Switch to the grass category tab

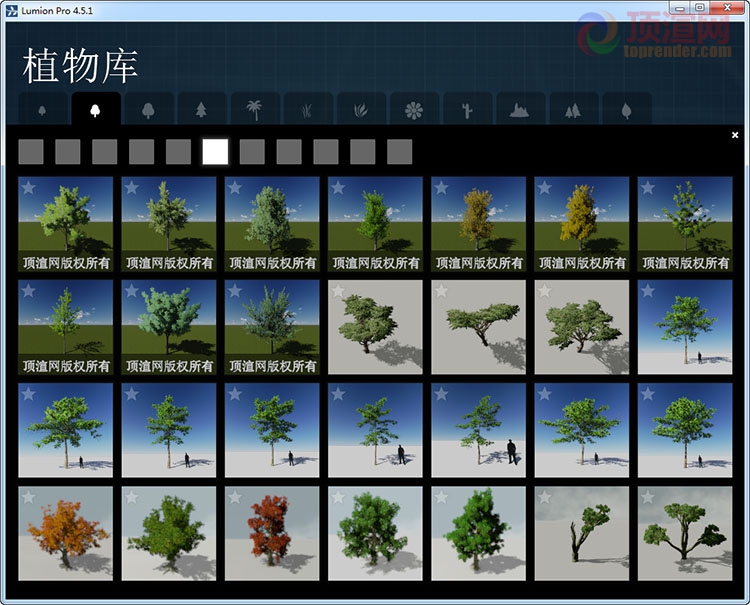(x=308, y=110)
